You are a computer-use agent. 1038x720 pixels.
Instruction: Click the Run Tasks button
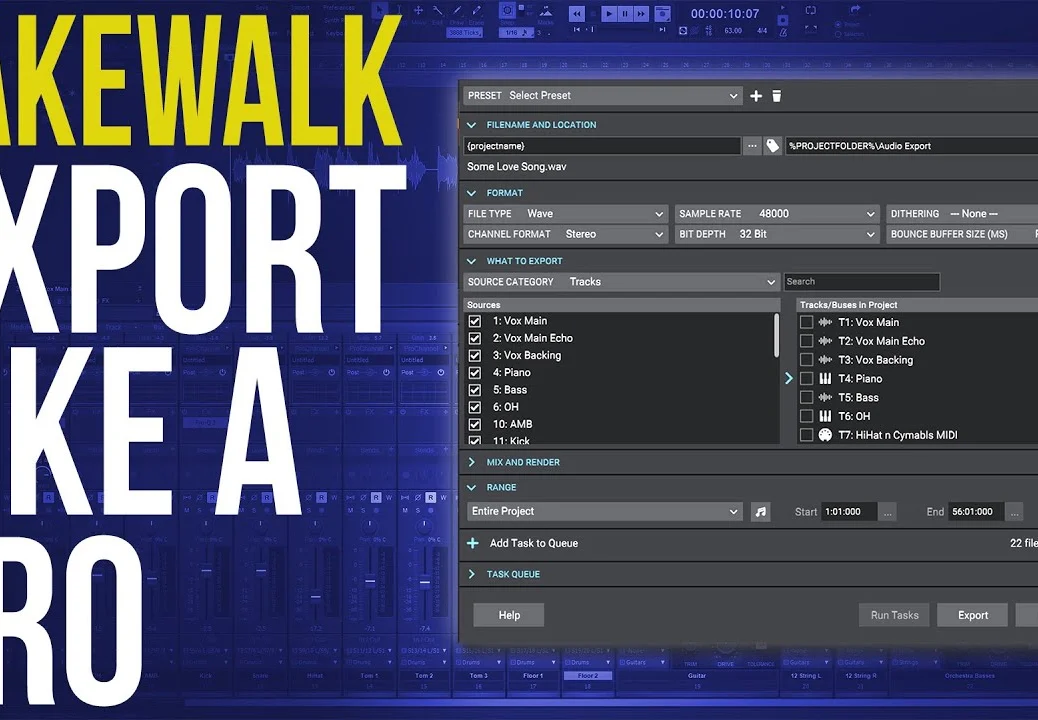pos(894,615)
